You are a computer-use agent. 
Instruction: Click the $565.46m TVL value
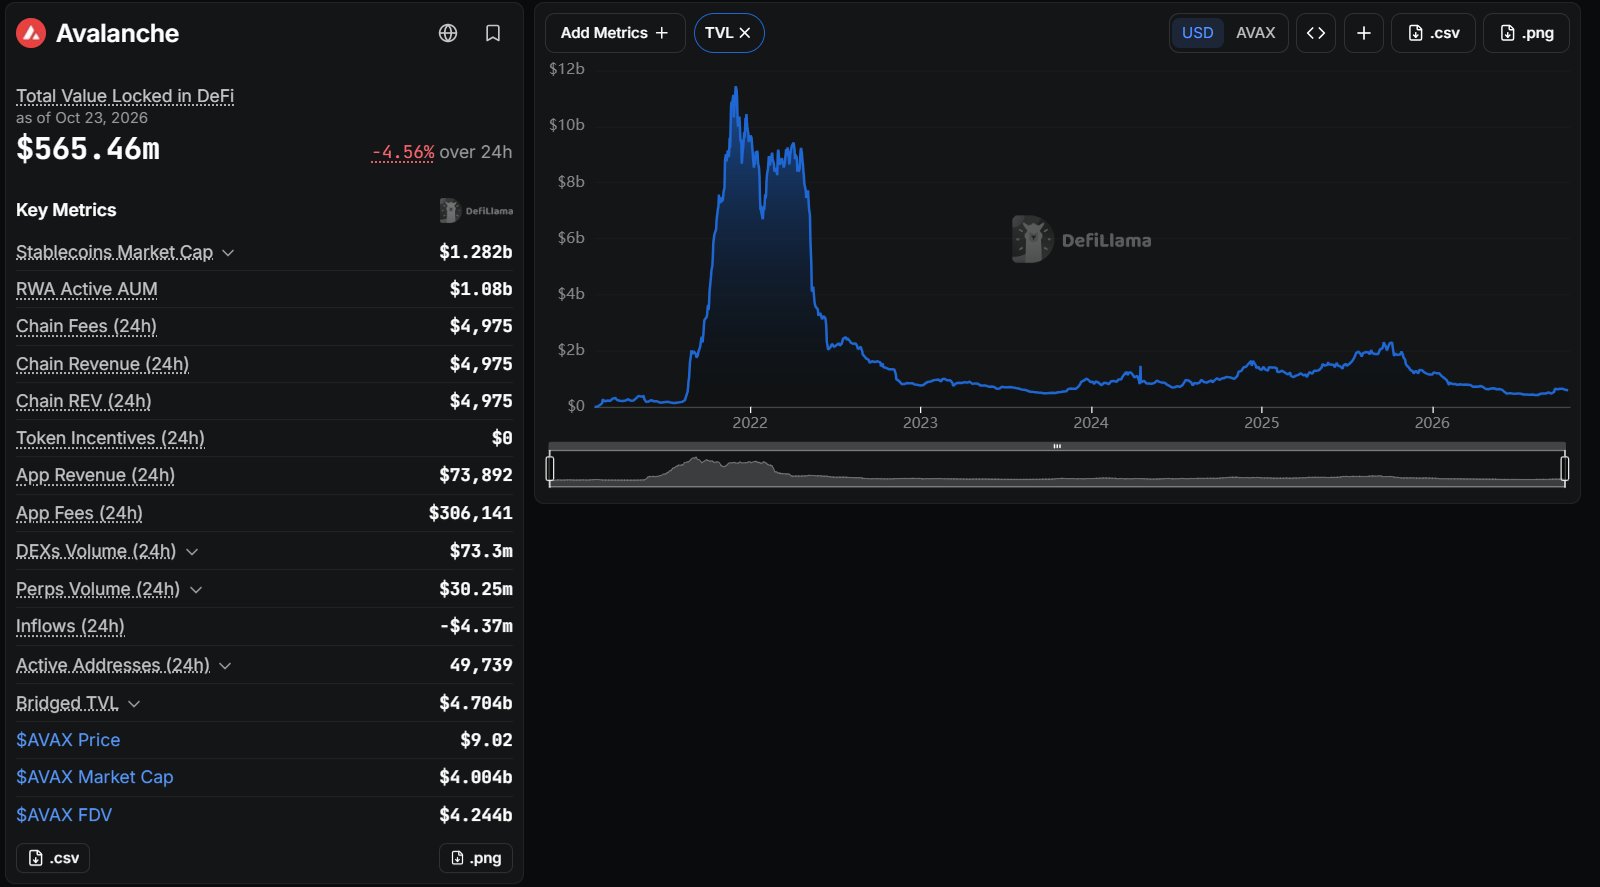coord(88,149)
